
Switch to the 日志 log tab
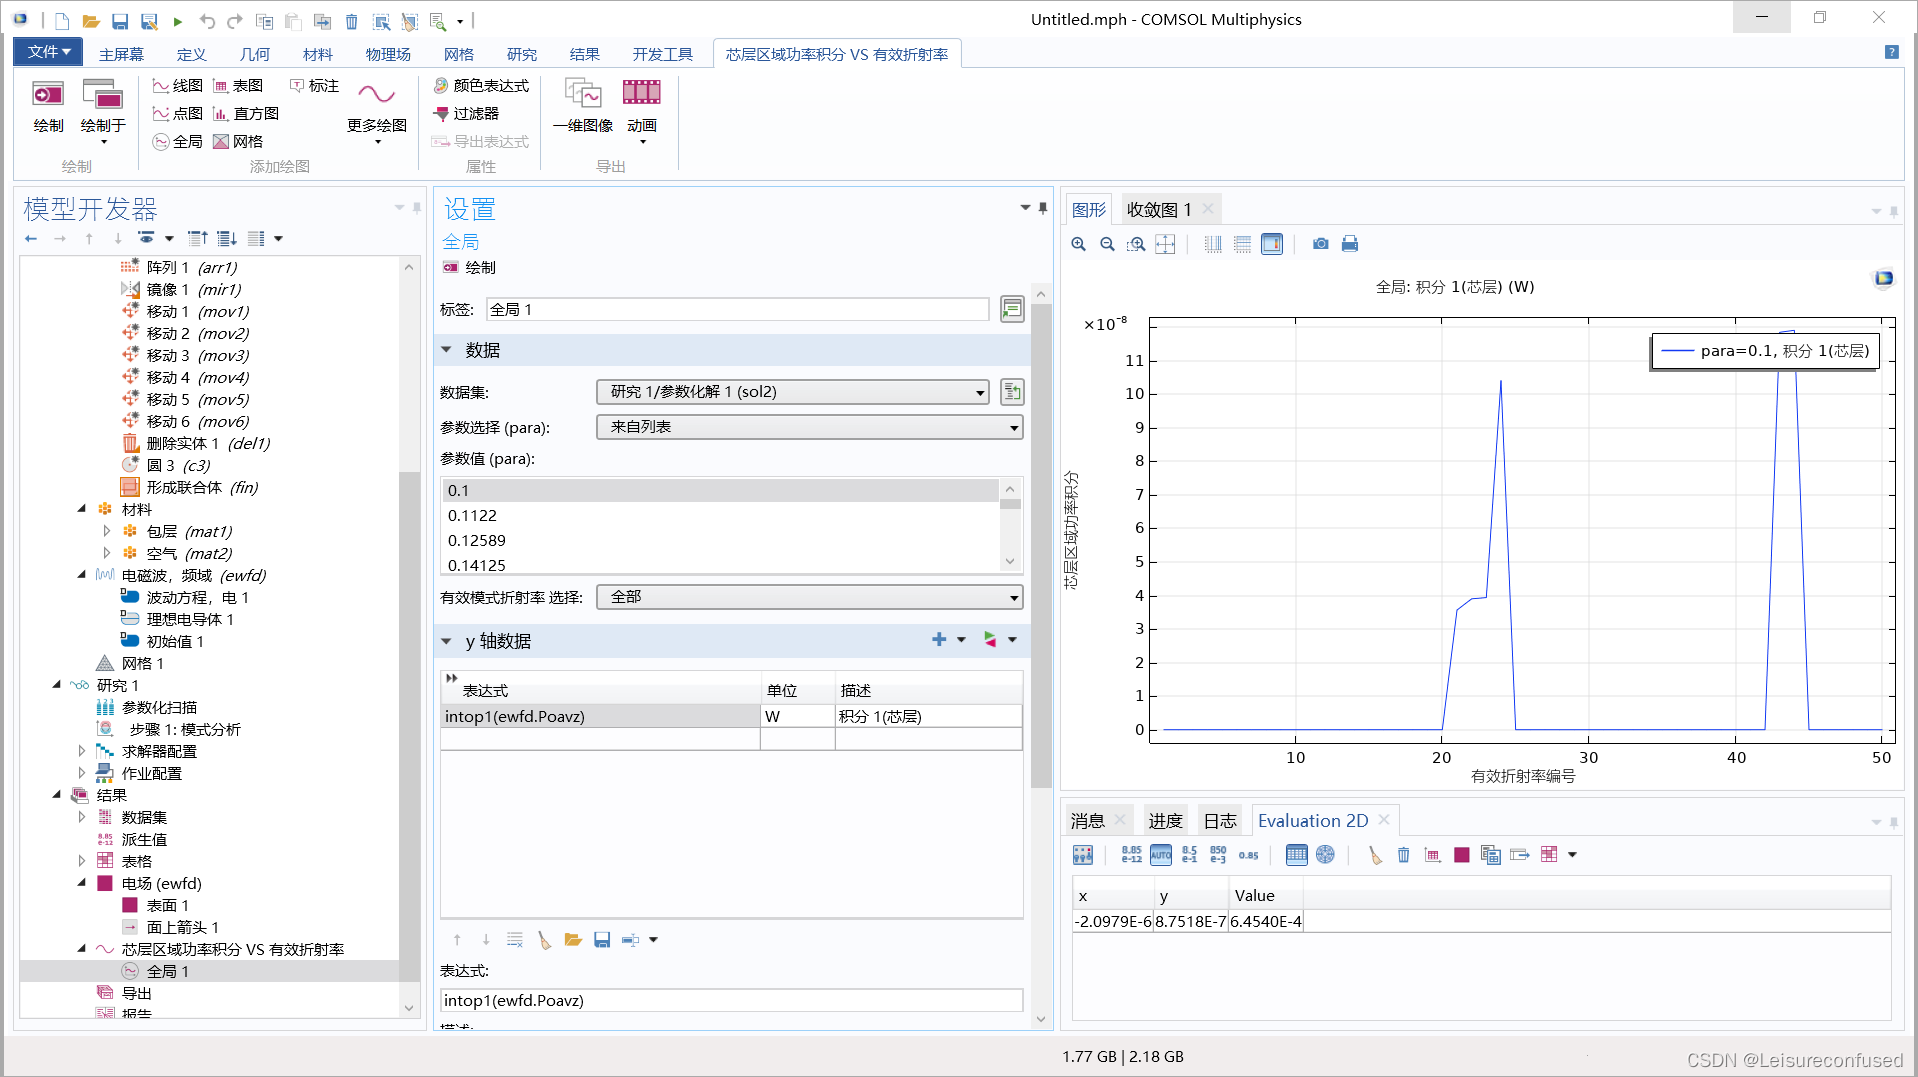tap(1220, 821)
